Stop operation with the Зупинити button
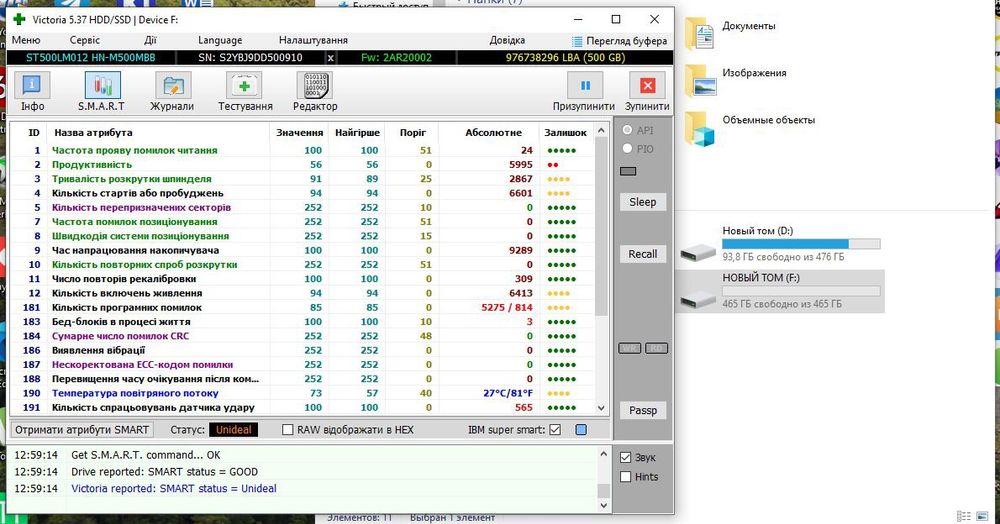Image resolution: width=1000 pixels, height=524 pixels. tap(647, 85)
